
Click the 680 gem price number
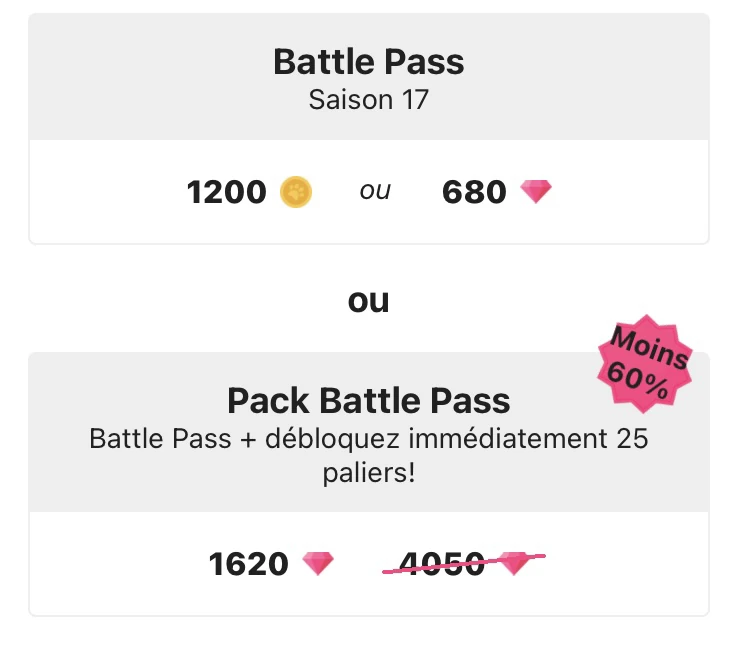click(x=474, y=191)
